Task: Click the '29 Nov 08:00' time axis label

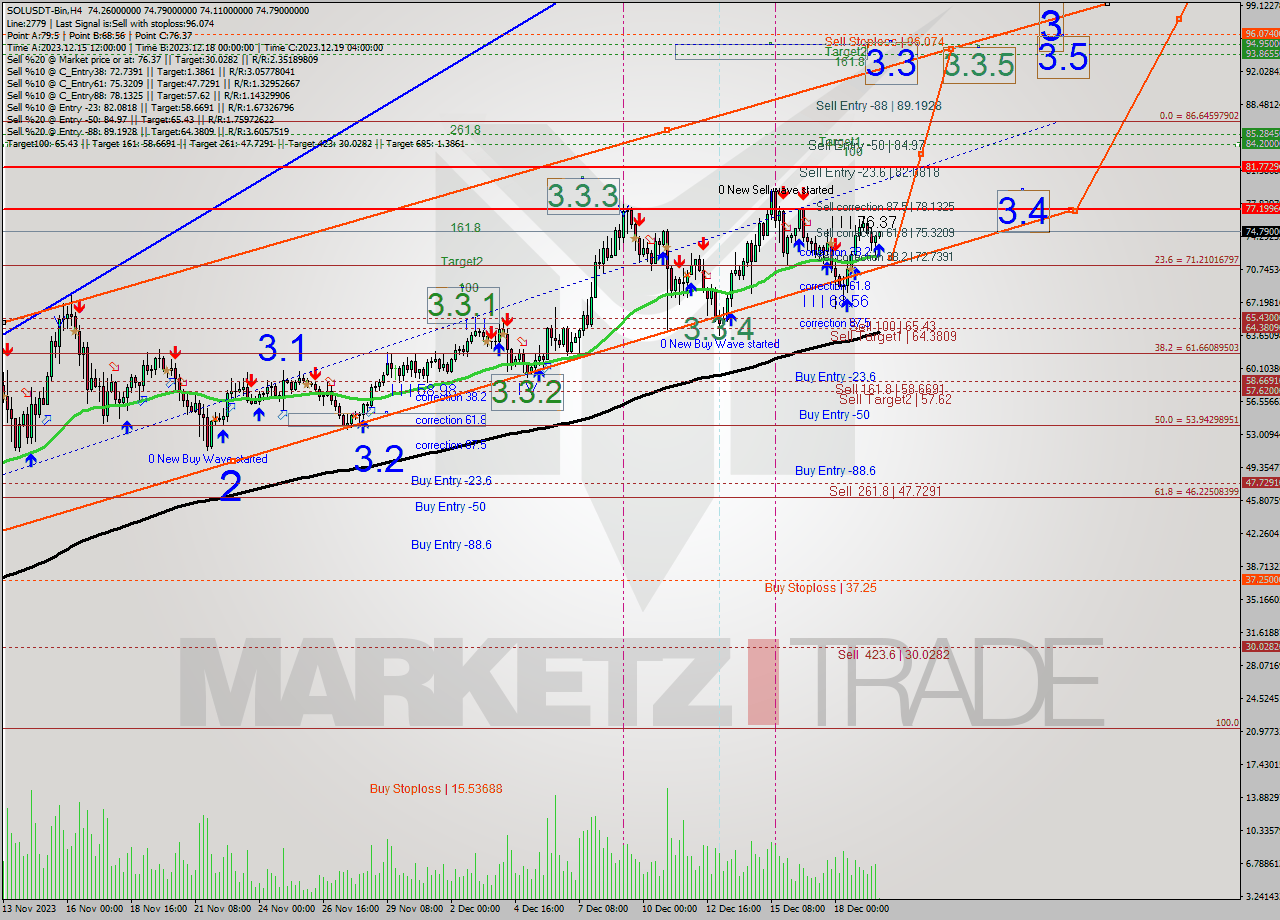Action: [x=414, y=909]
